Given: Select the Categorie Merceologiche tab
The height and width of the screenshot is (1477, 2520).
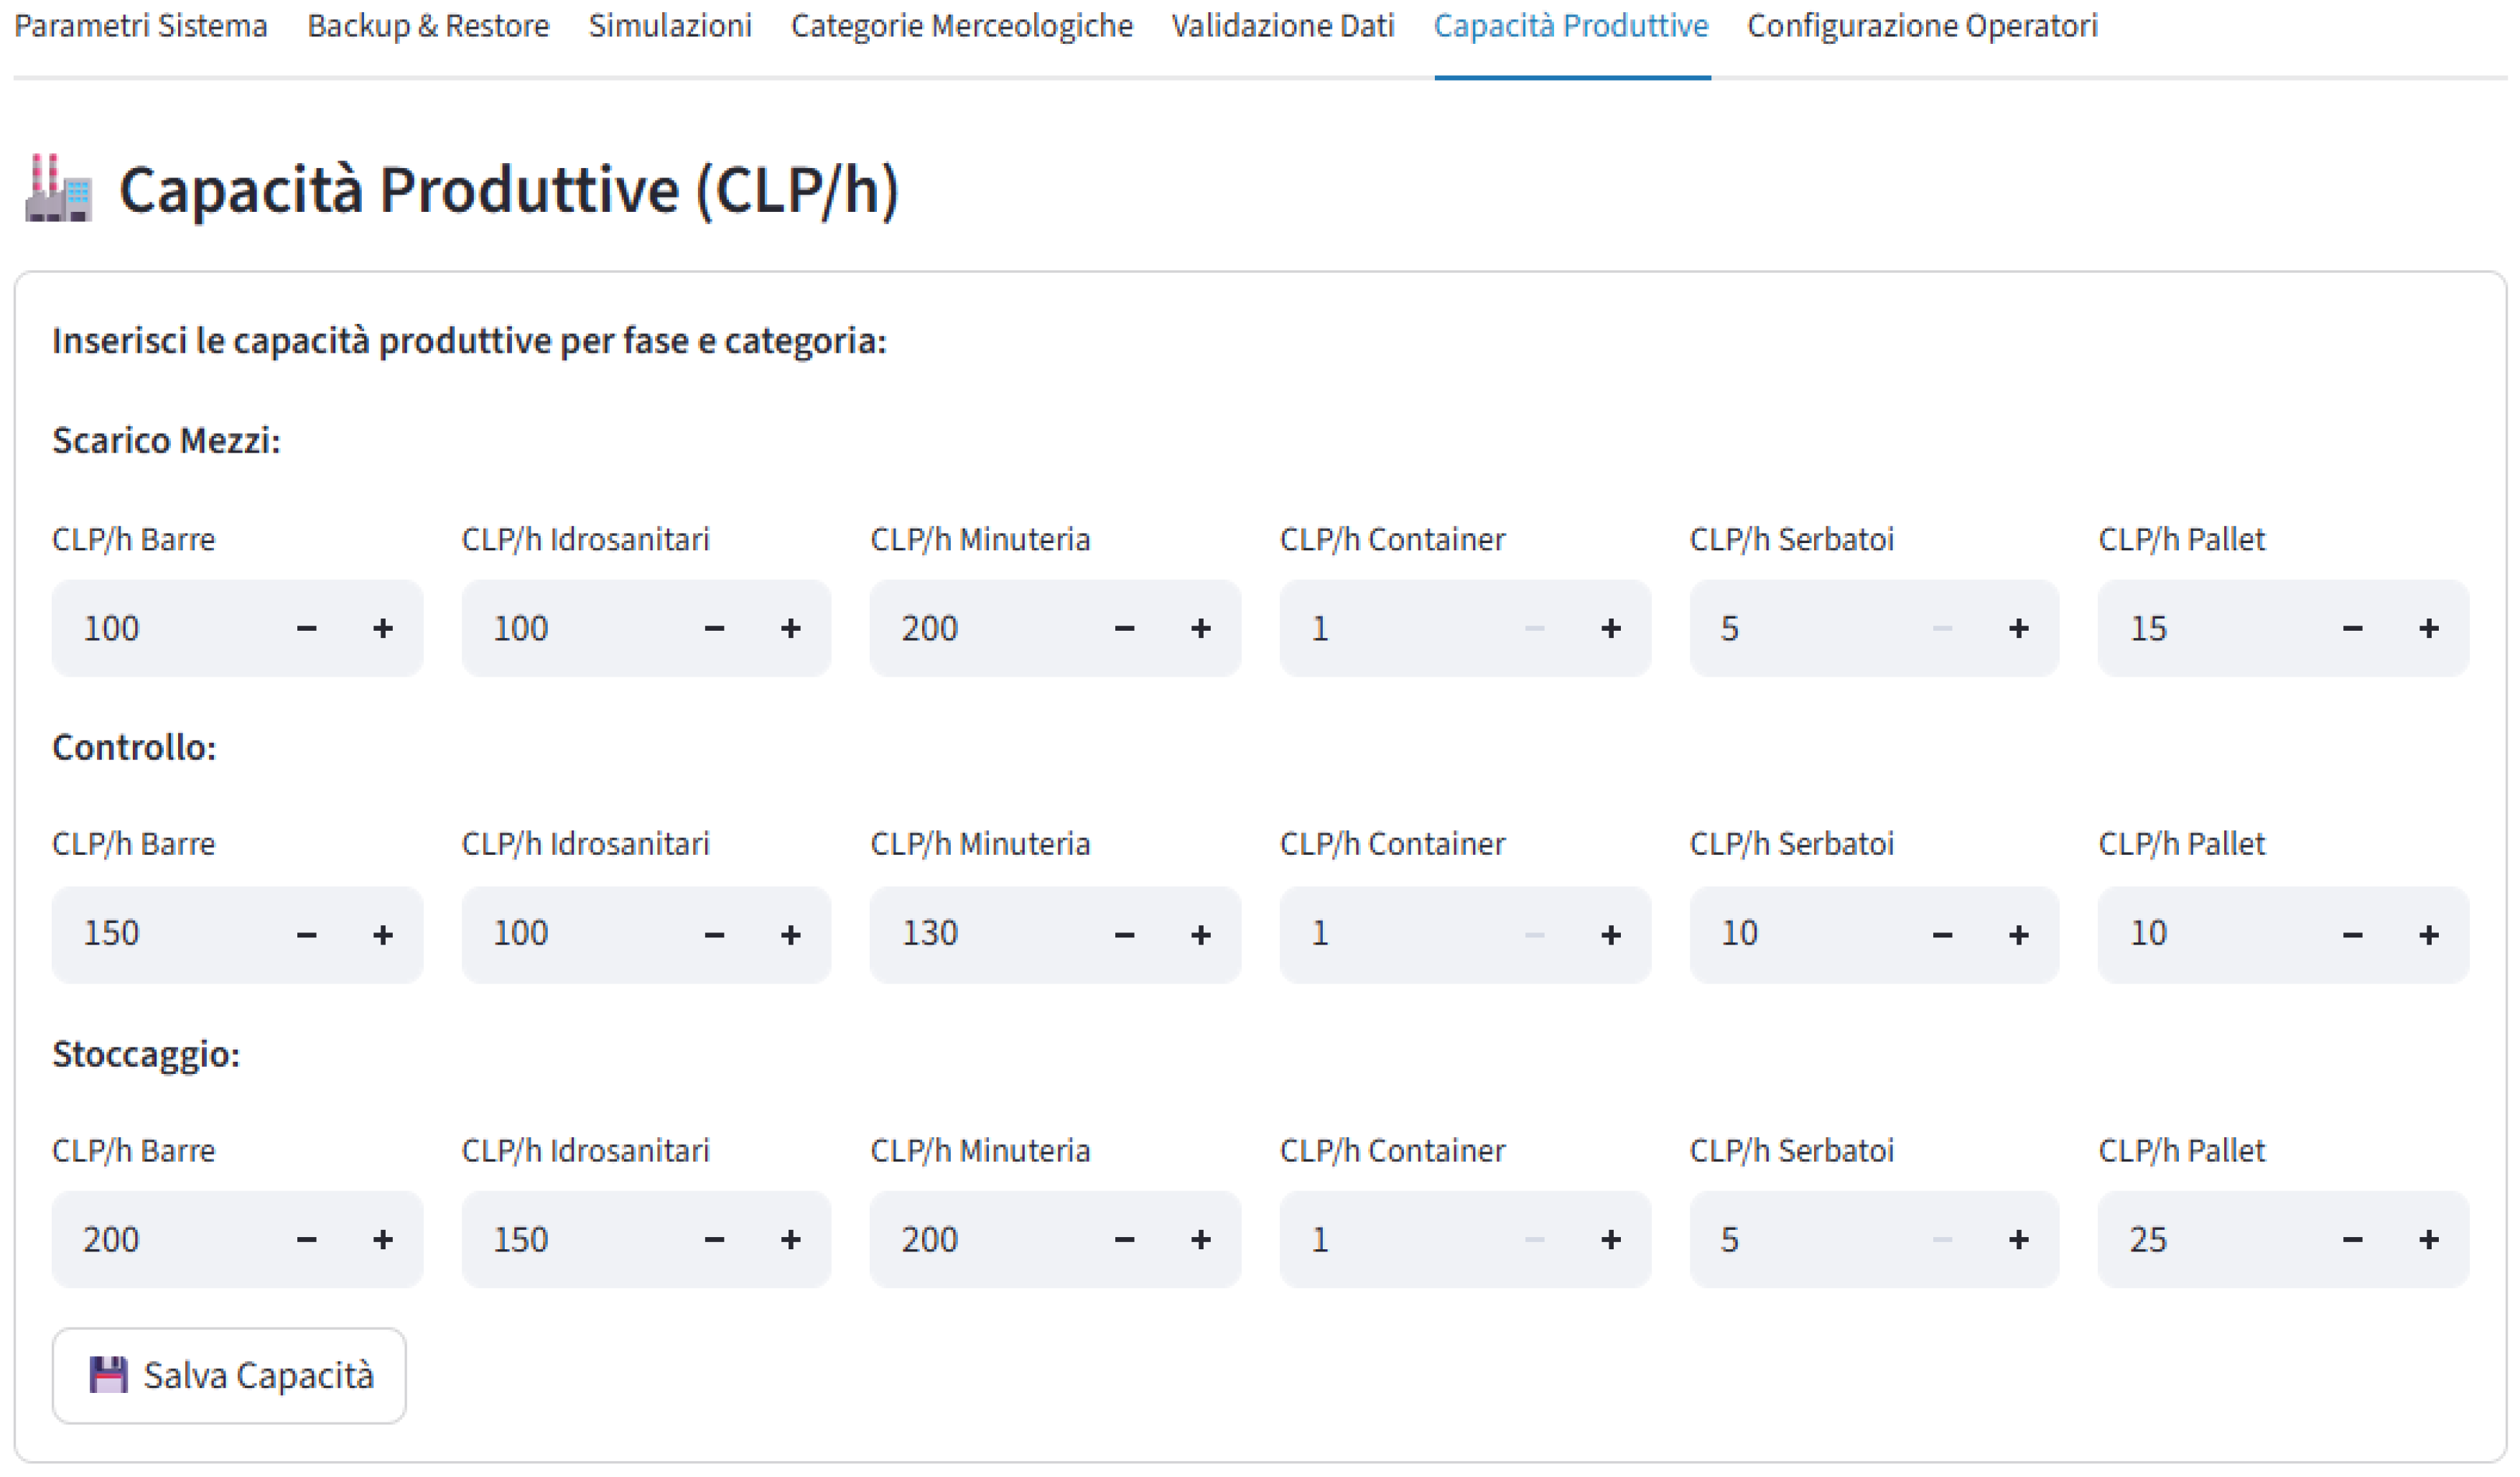Looking at the screenshot, I should 961,26.
